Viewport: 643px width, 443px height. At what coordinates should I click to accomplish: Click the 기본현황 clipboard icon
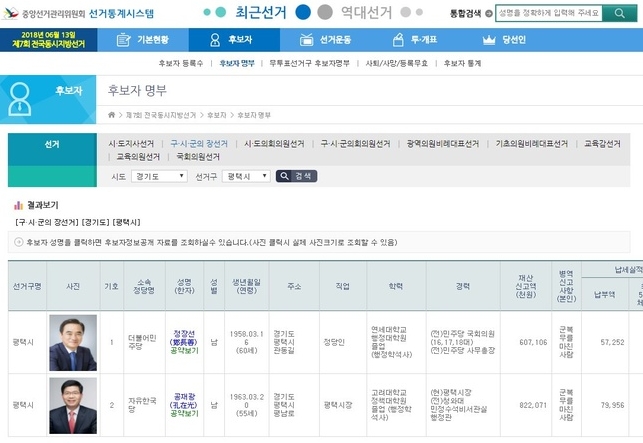122,40
